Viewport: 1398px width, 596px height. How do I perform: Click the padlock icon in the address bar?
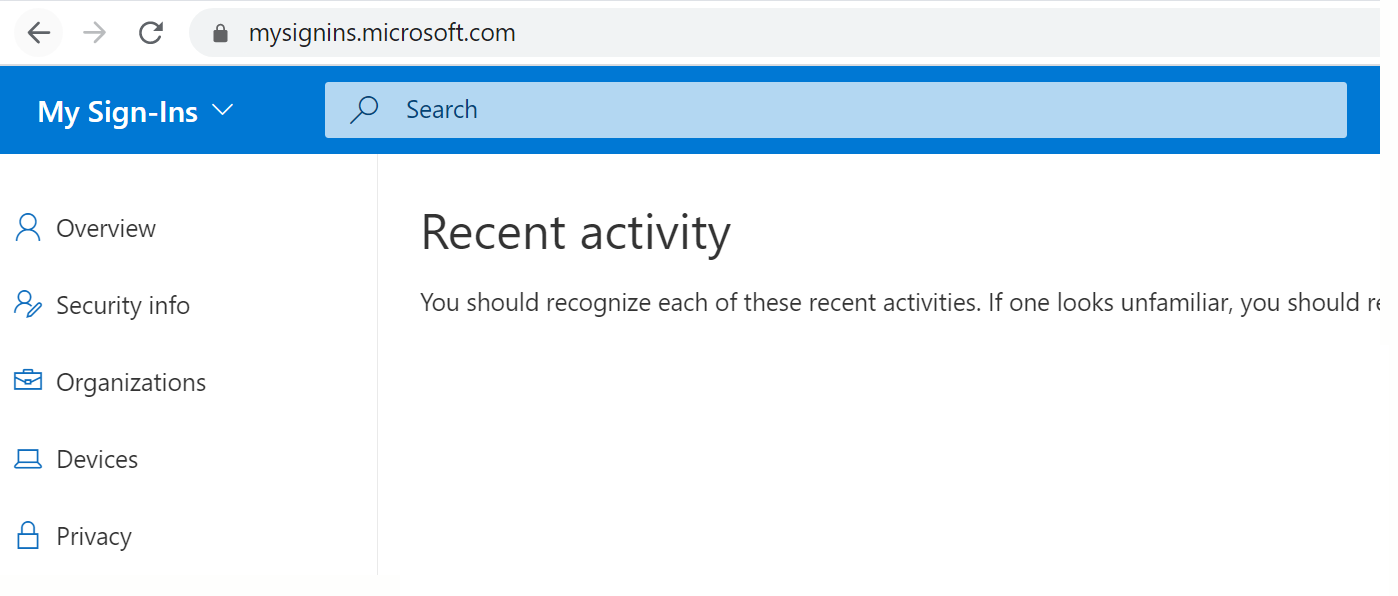[x=218, y=32]
